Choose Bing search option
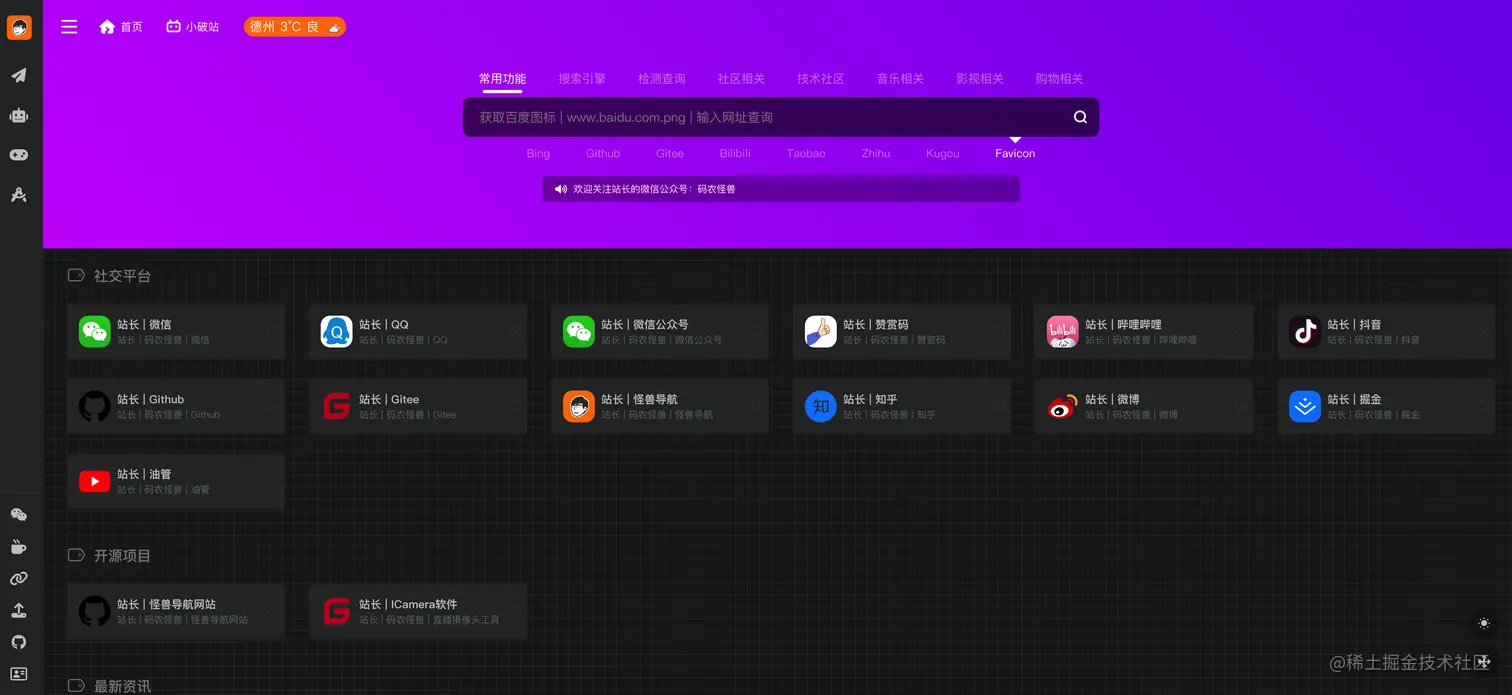1512x695 pixels. point(538,154)
